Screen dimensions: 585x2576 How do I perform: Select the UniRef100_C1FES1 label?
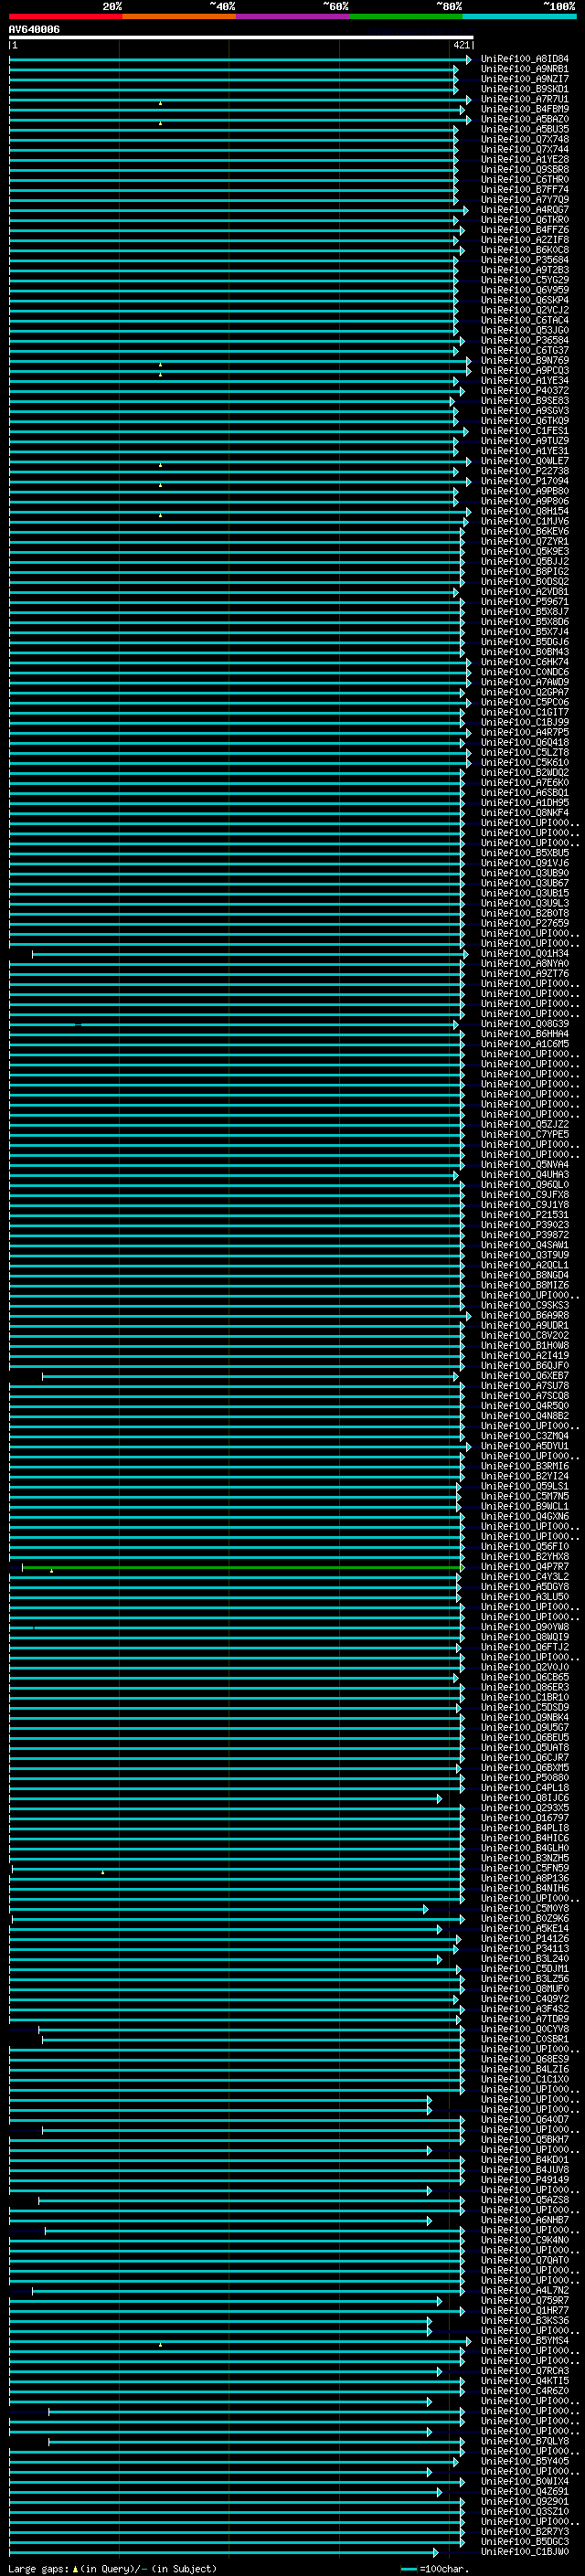click(524, 431)
